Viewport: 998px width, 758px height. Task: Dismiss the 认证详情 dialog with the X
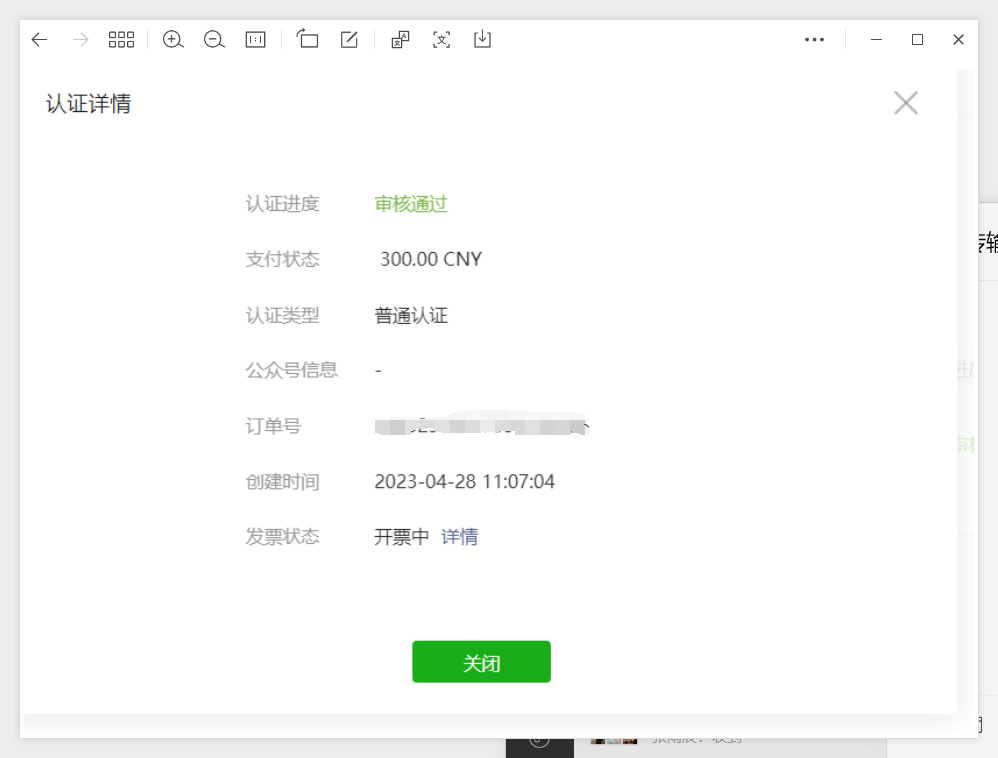pyautogui.click(x=906, y=102)
